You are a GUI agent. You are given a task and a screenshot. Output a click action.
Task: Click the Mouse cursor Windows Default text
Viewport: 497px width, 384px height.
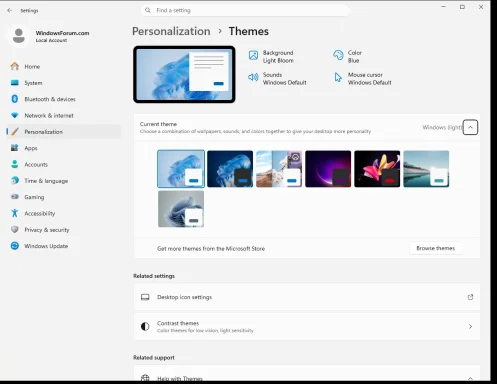(369, 82)
